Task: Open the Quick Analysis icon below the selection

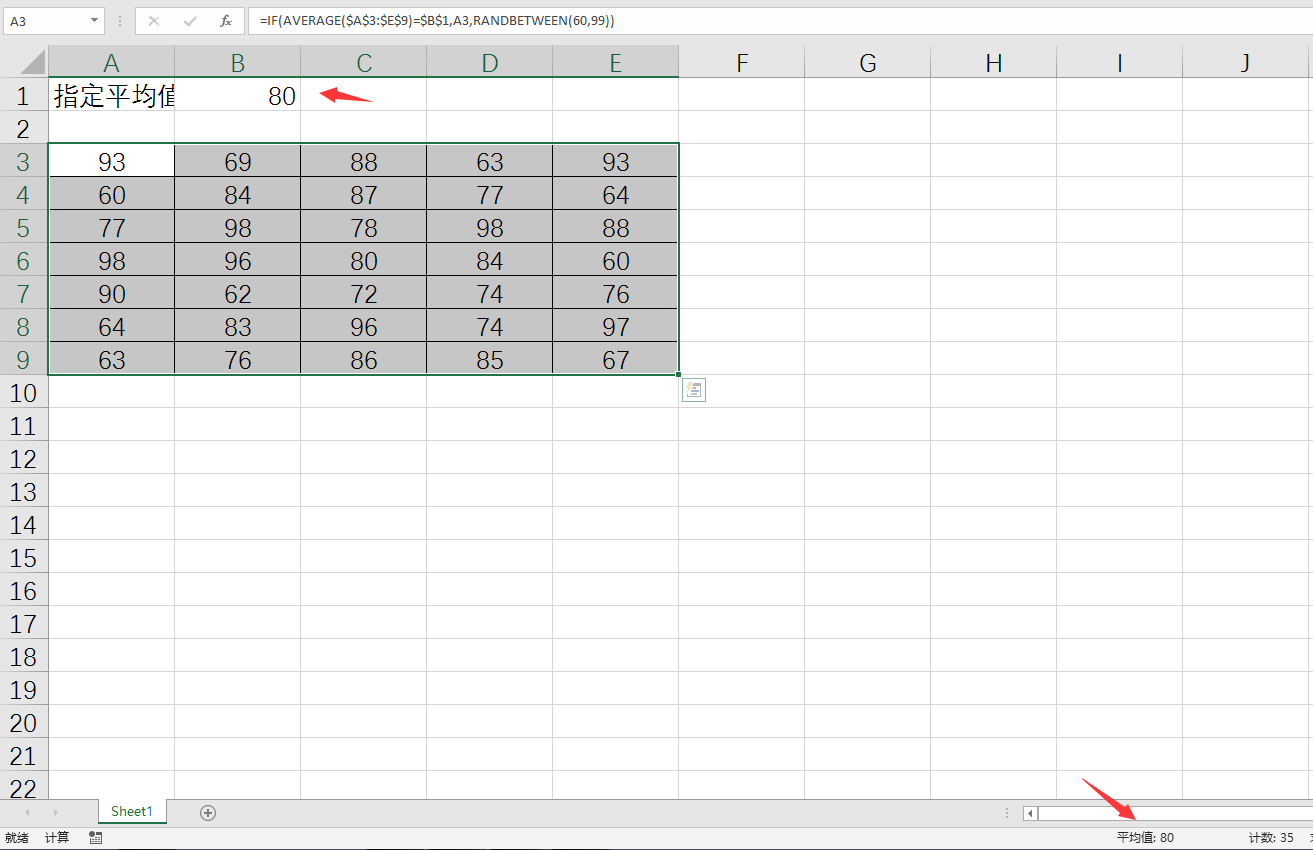Action: pos(694,390)
